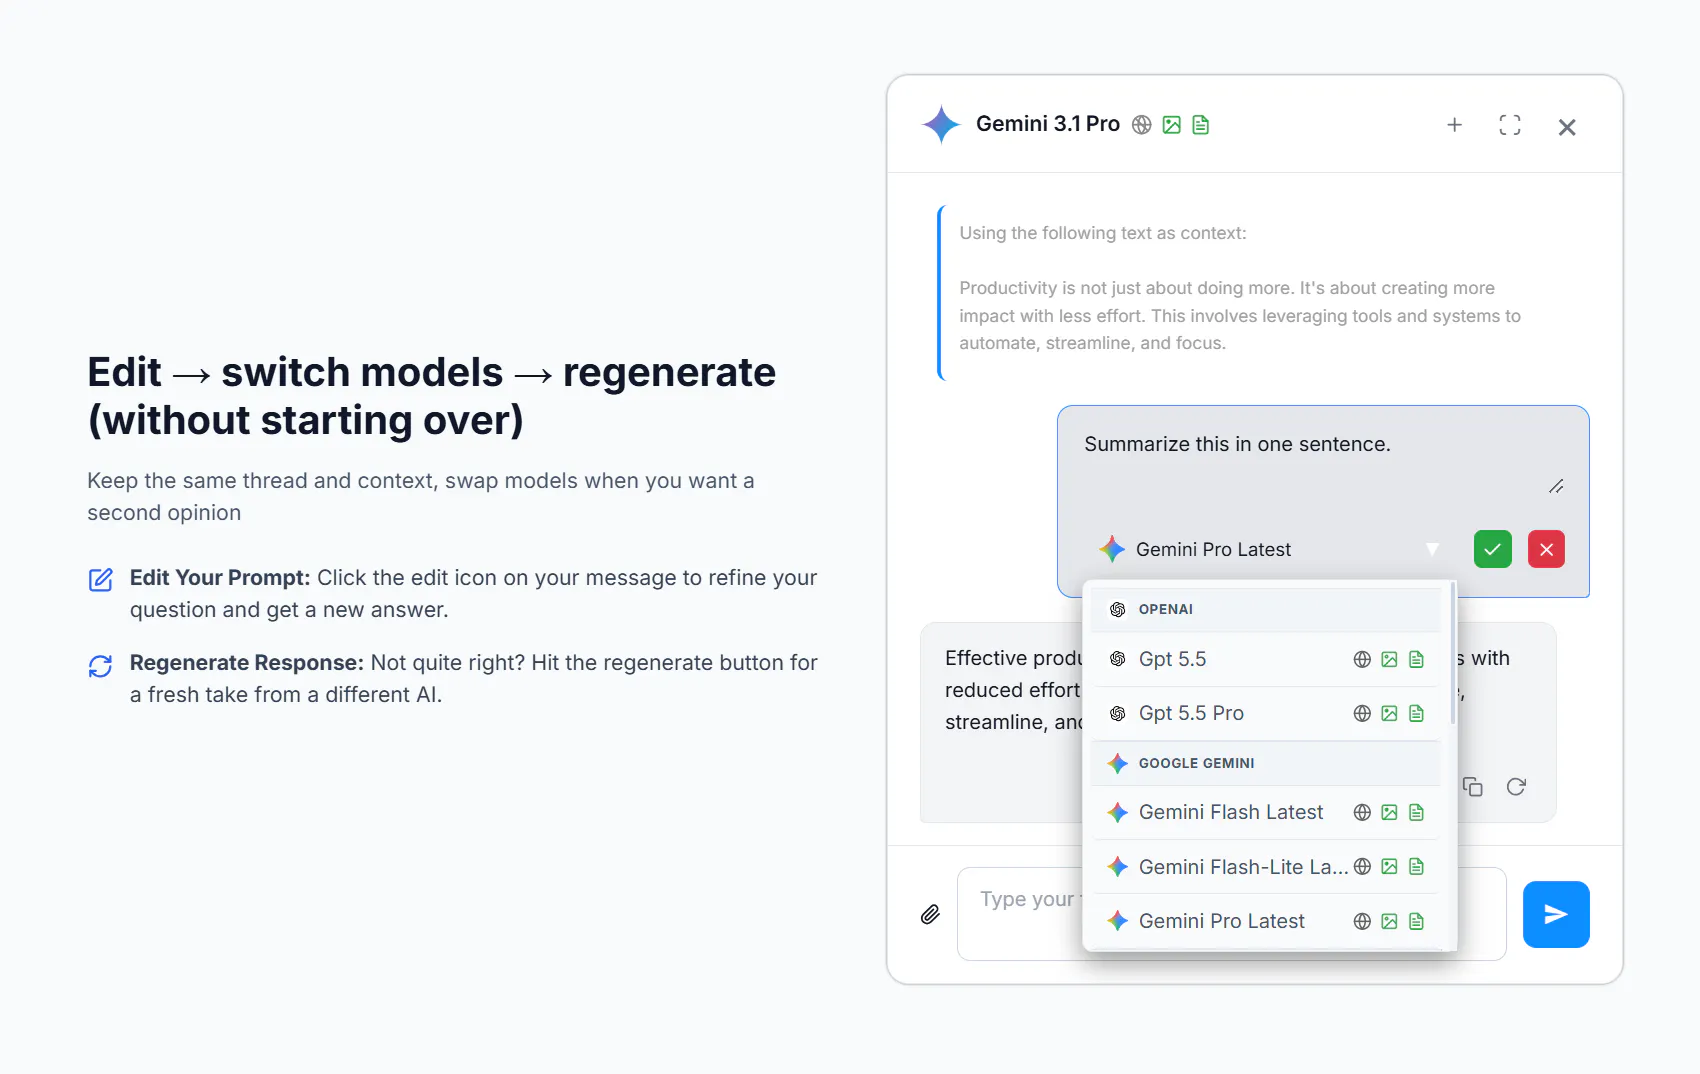Regenerate the AI response

[x=1516, y=787]
